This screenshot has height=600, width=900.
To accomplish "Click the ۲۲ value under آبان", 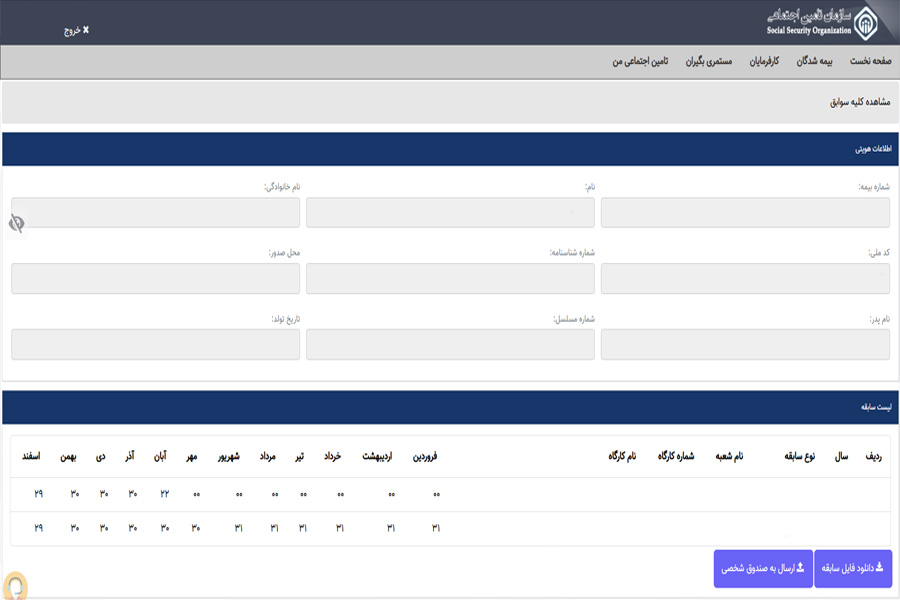I will [165, 494].
